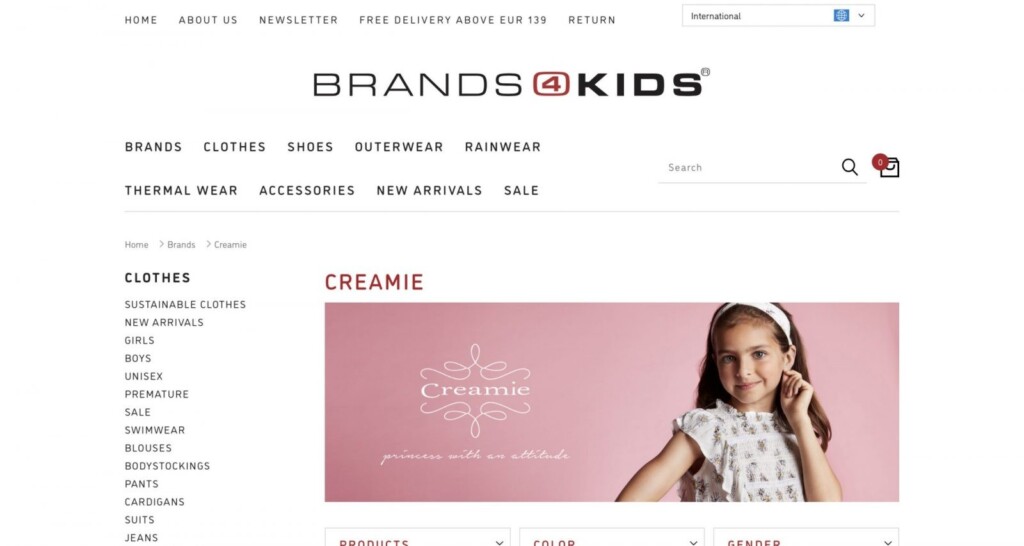The width and height of the screenshot is (1024, 546).
Task: Click the Brands4Kids logo
Action: (511, 83)
